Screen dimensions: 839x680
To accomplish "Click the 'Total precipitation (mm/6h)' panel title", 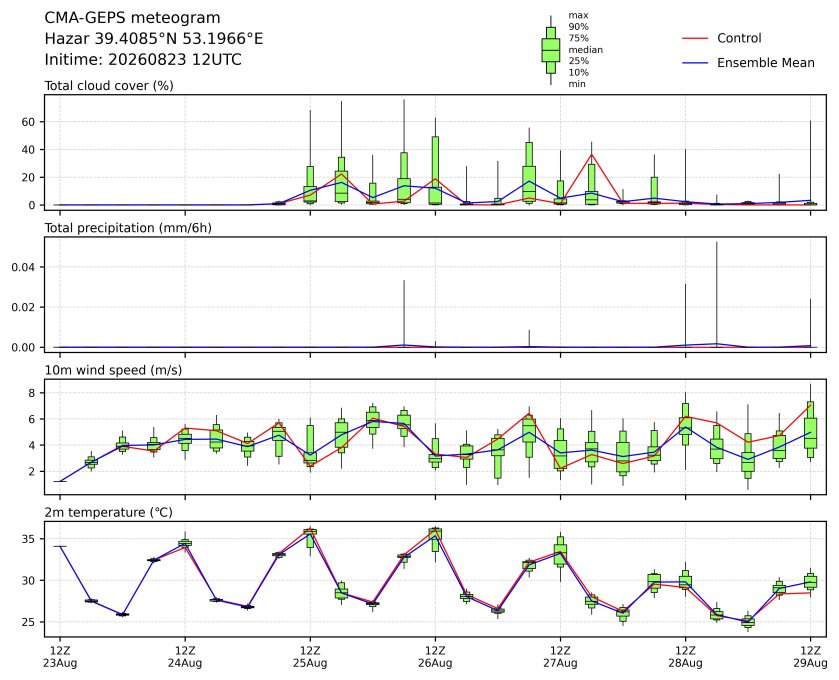I will (x=128, y=228).
